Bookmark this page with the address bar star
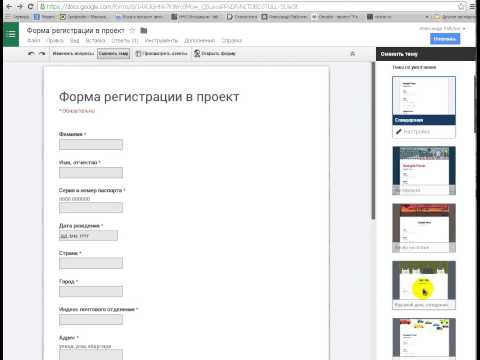 point(461,6)
